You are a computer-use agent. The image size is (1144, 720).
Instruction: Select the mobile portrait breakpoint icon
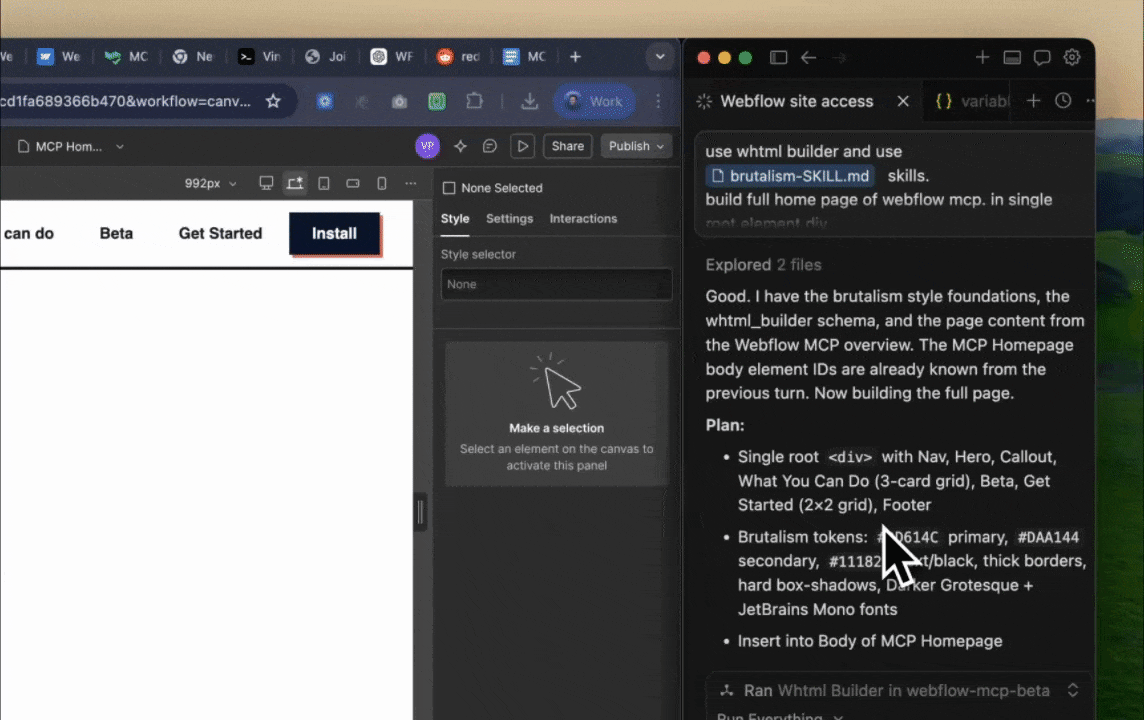(381, 183)
